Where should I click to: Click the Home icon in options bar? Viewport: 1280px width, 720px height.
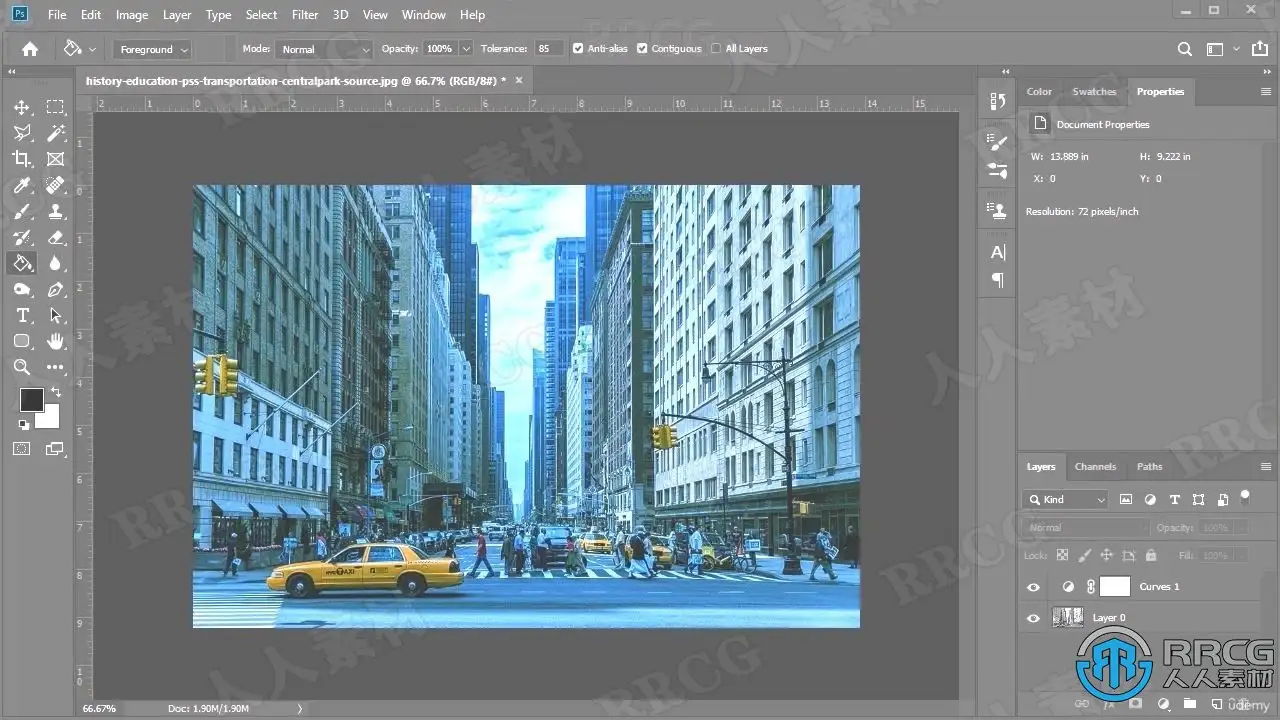coord(30,49)
